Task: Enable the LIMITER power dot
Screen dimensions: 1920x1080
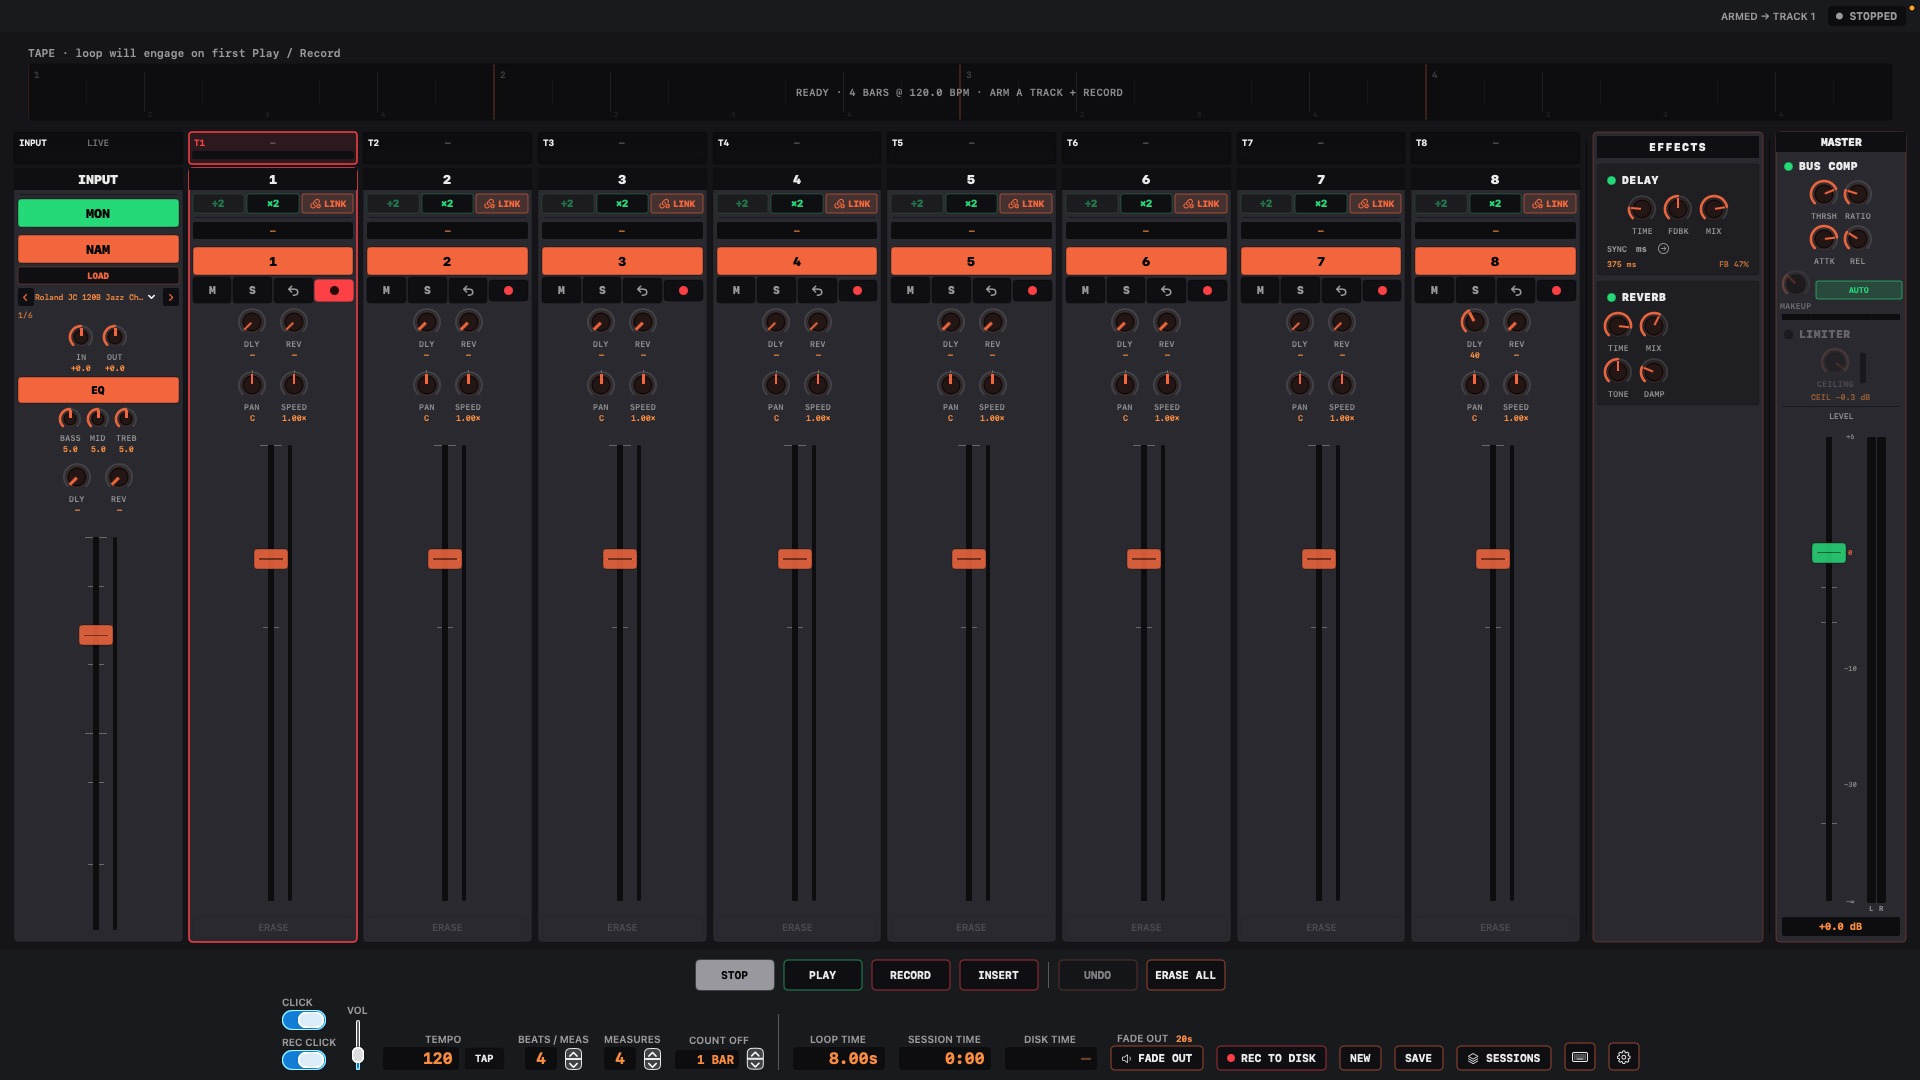Action: pyautogui.click(x=1788, y=335)
